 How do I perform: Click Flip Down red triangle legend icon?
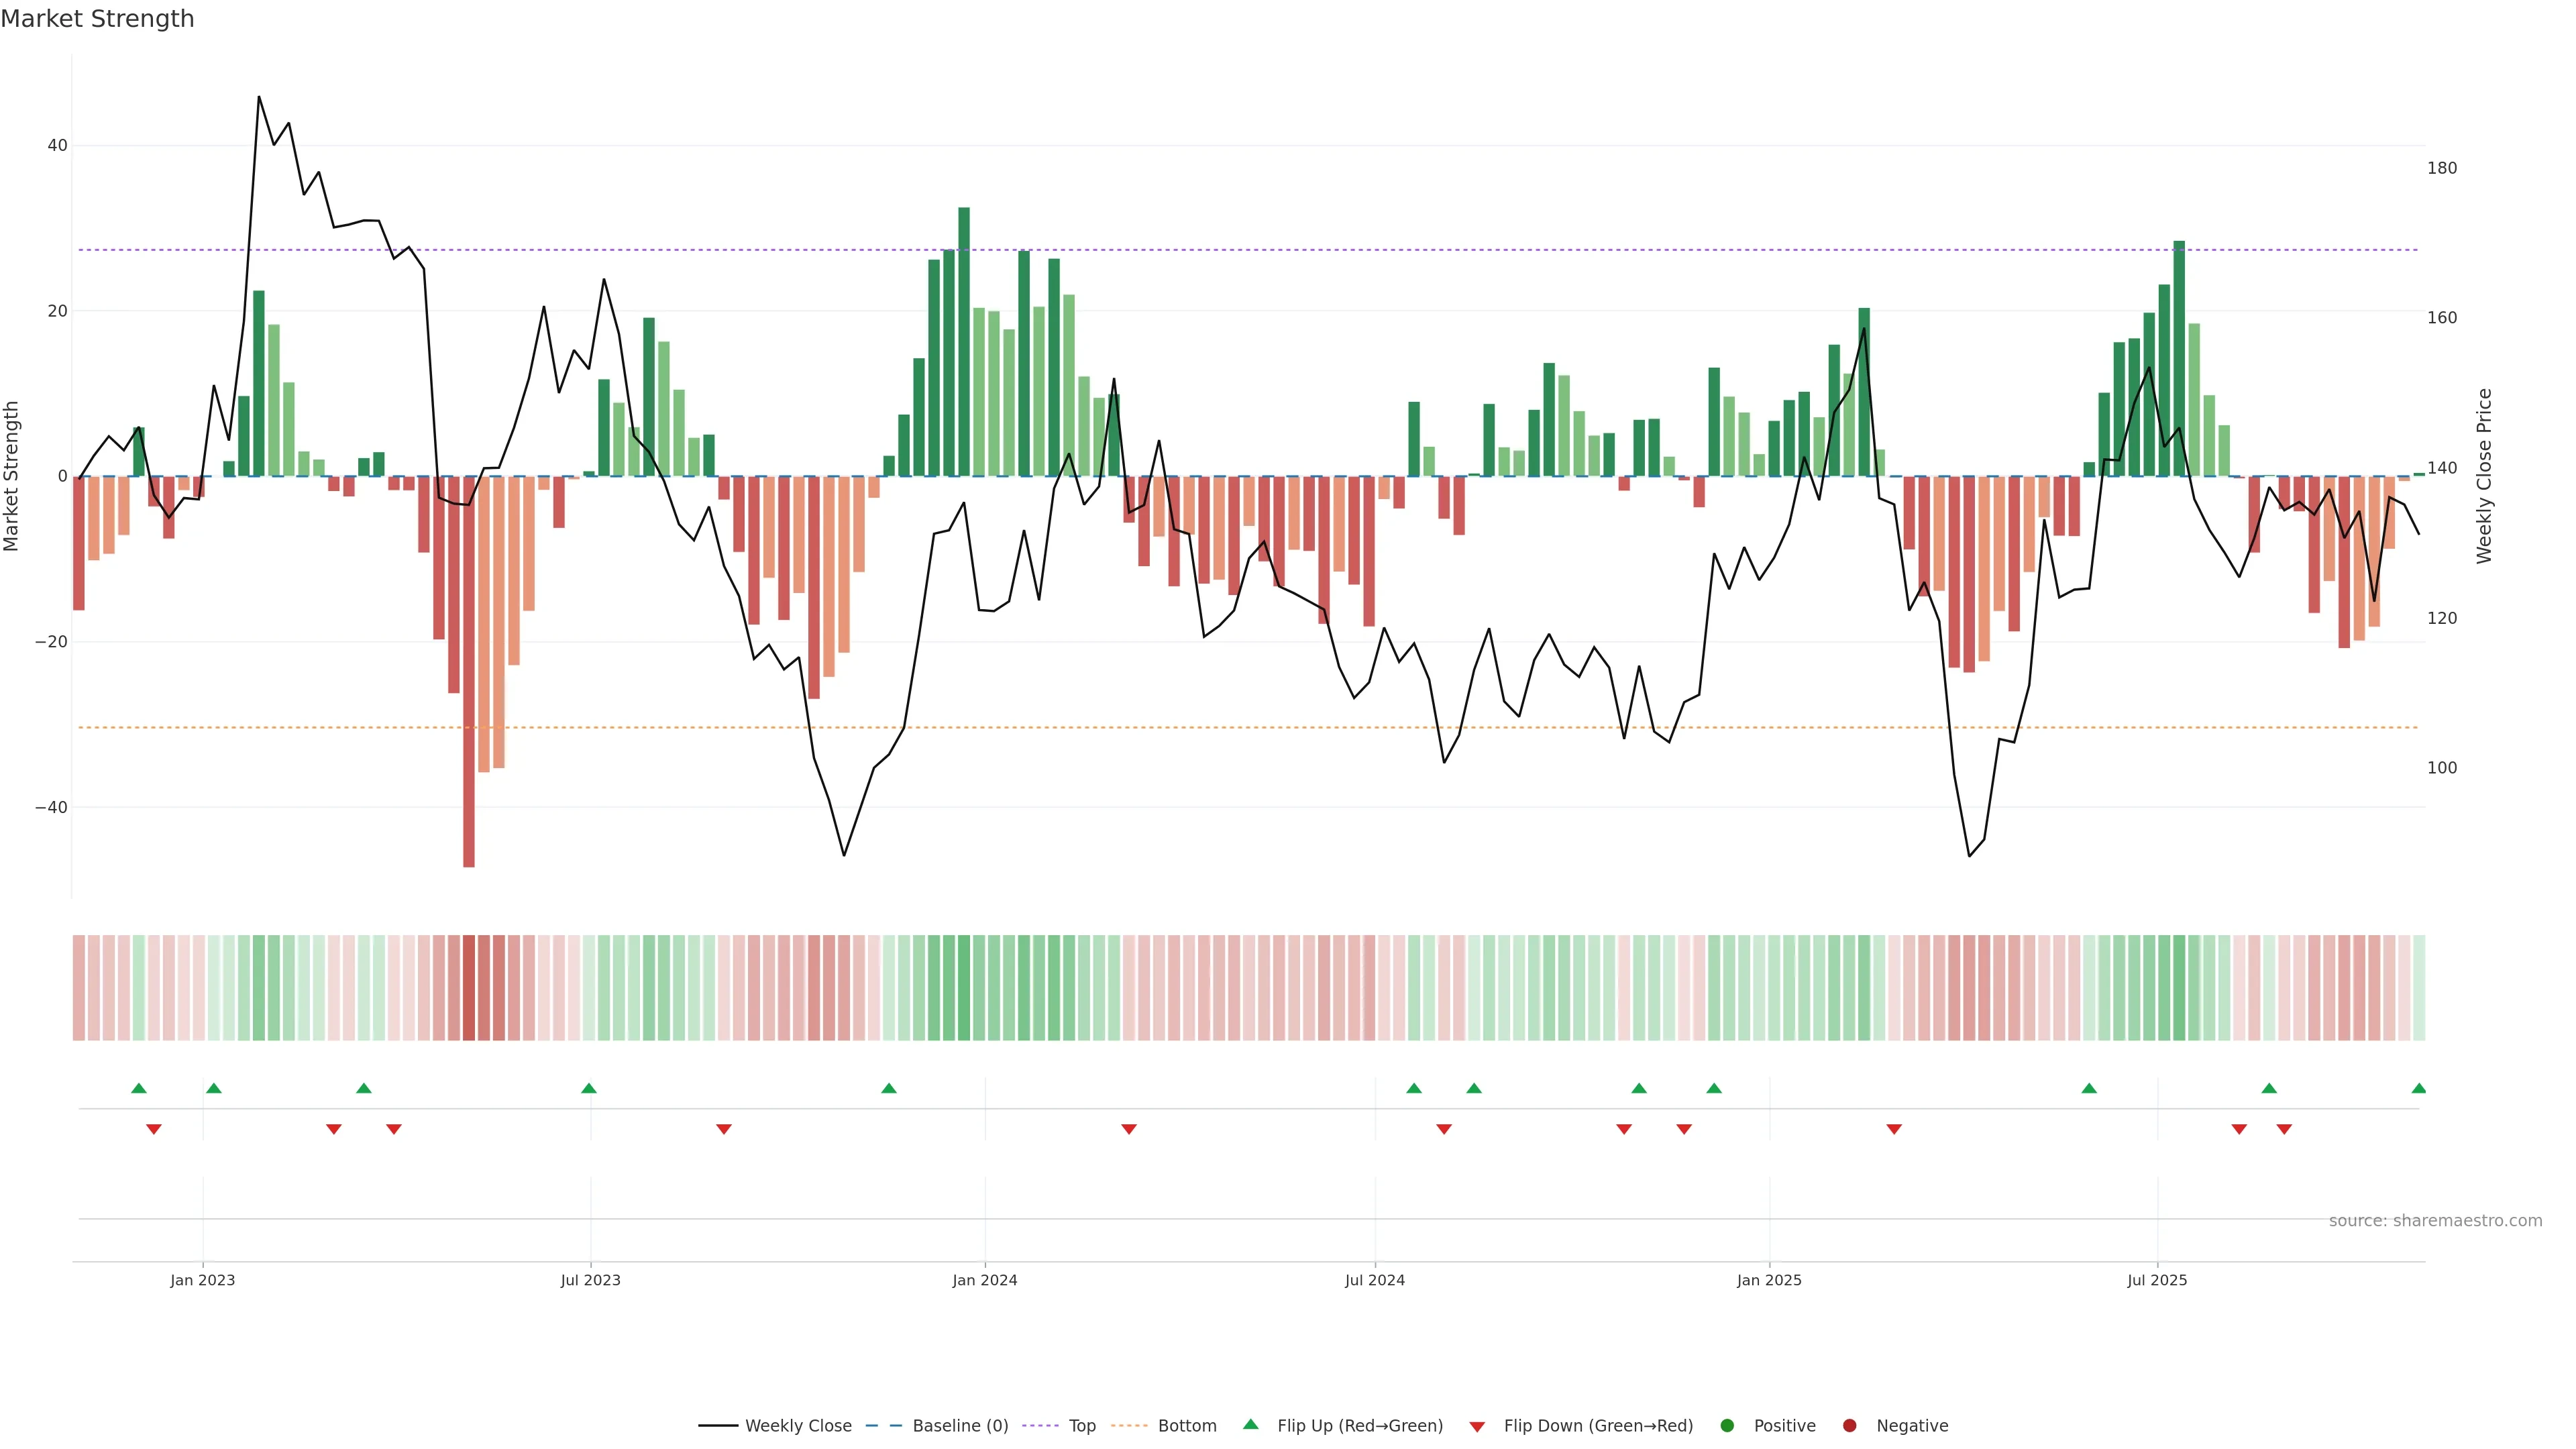1477,1426
